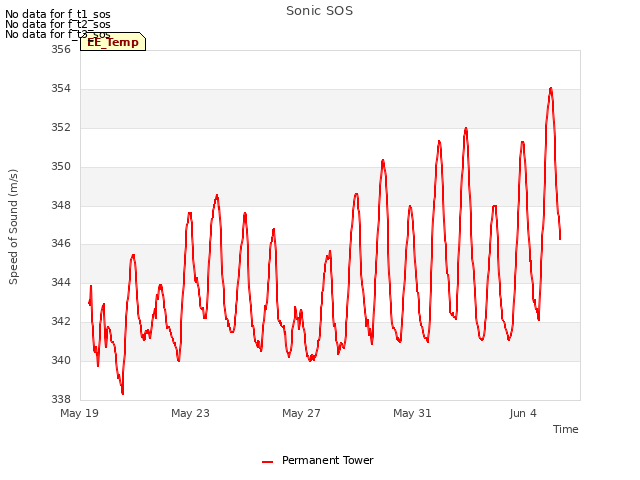
Task: Click 'No data for f_t2_sos' message
Action: (58, 24)
